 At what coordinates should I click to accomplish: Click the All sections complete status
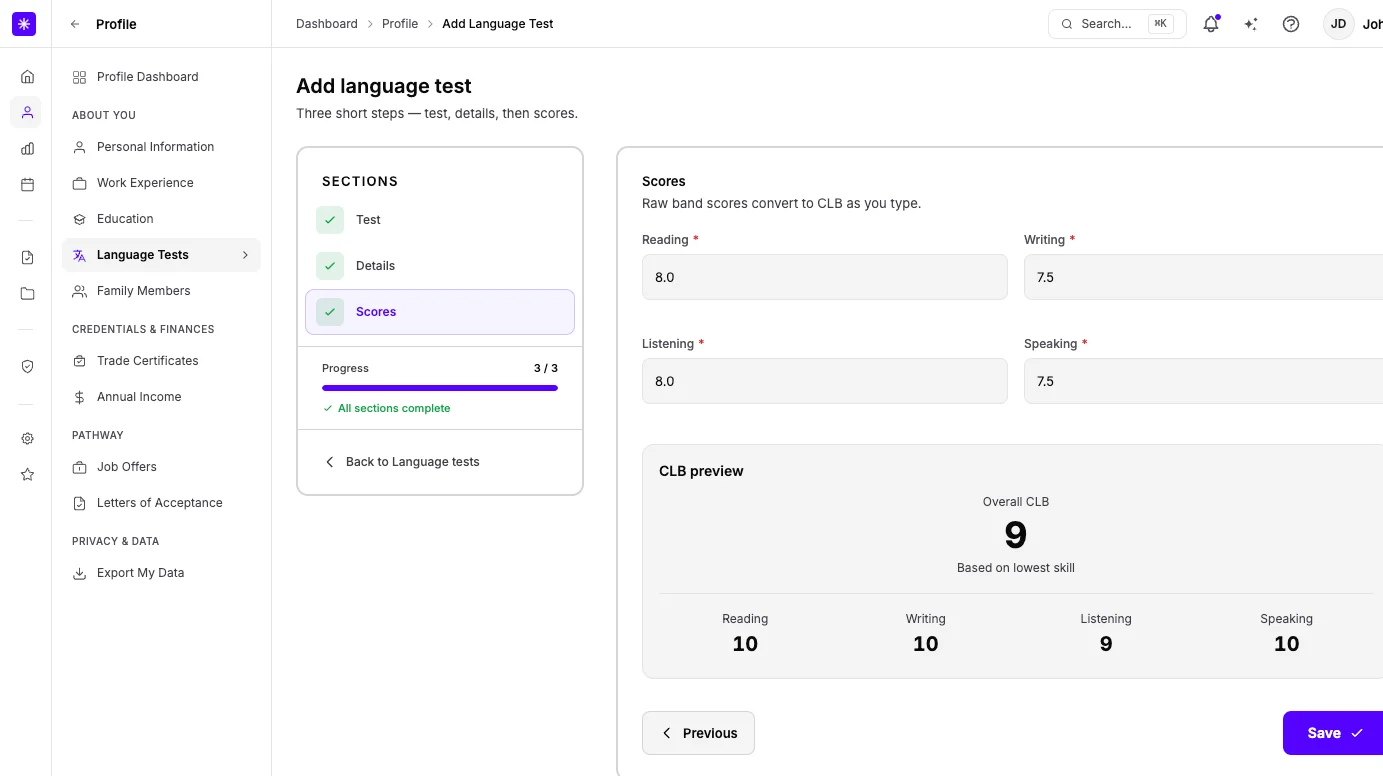click(x=387, y=408)
